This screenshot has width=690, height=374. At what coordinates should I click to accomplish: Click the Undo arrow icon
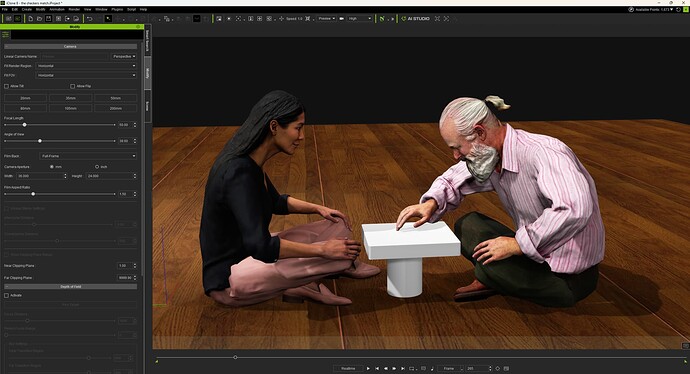pyautogui.click(x=89, y=18)
